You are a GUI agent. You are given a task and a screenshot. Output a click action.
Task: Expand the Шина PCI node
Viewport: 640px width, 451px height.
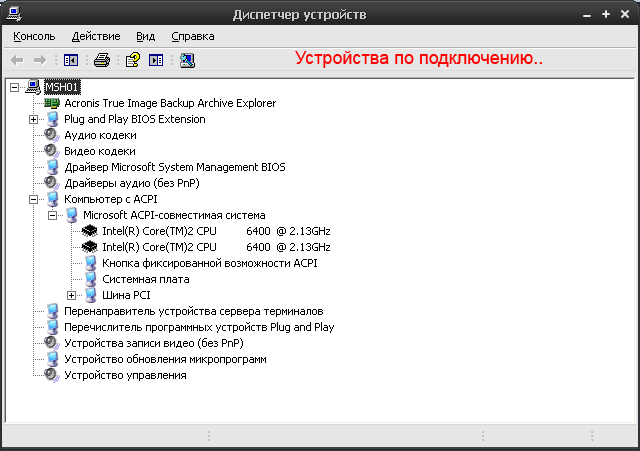[71, 295]
